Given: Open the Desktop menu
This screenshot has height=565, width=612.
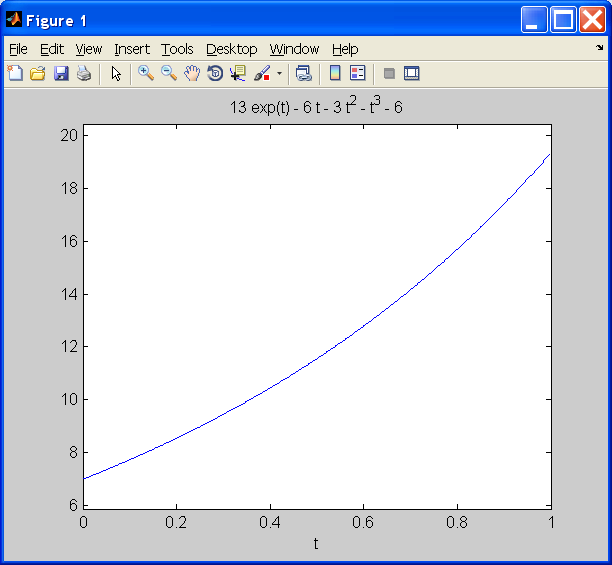Looking at the screenshot, I should coord(231,49).
